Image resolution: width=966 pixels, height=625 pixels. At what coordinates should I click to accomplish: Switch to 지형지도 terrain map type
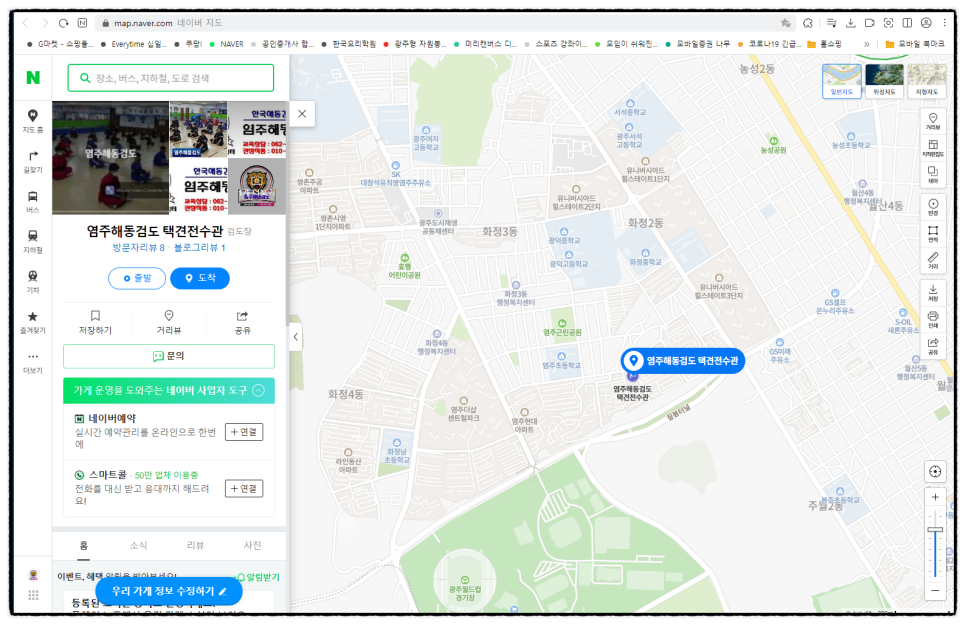927,81
